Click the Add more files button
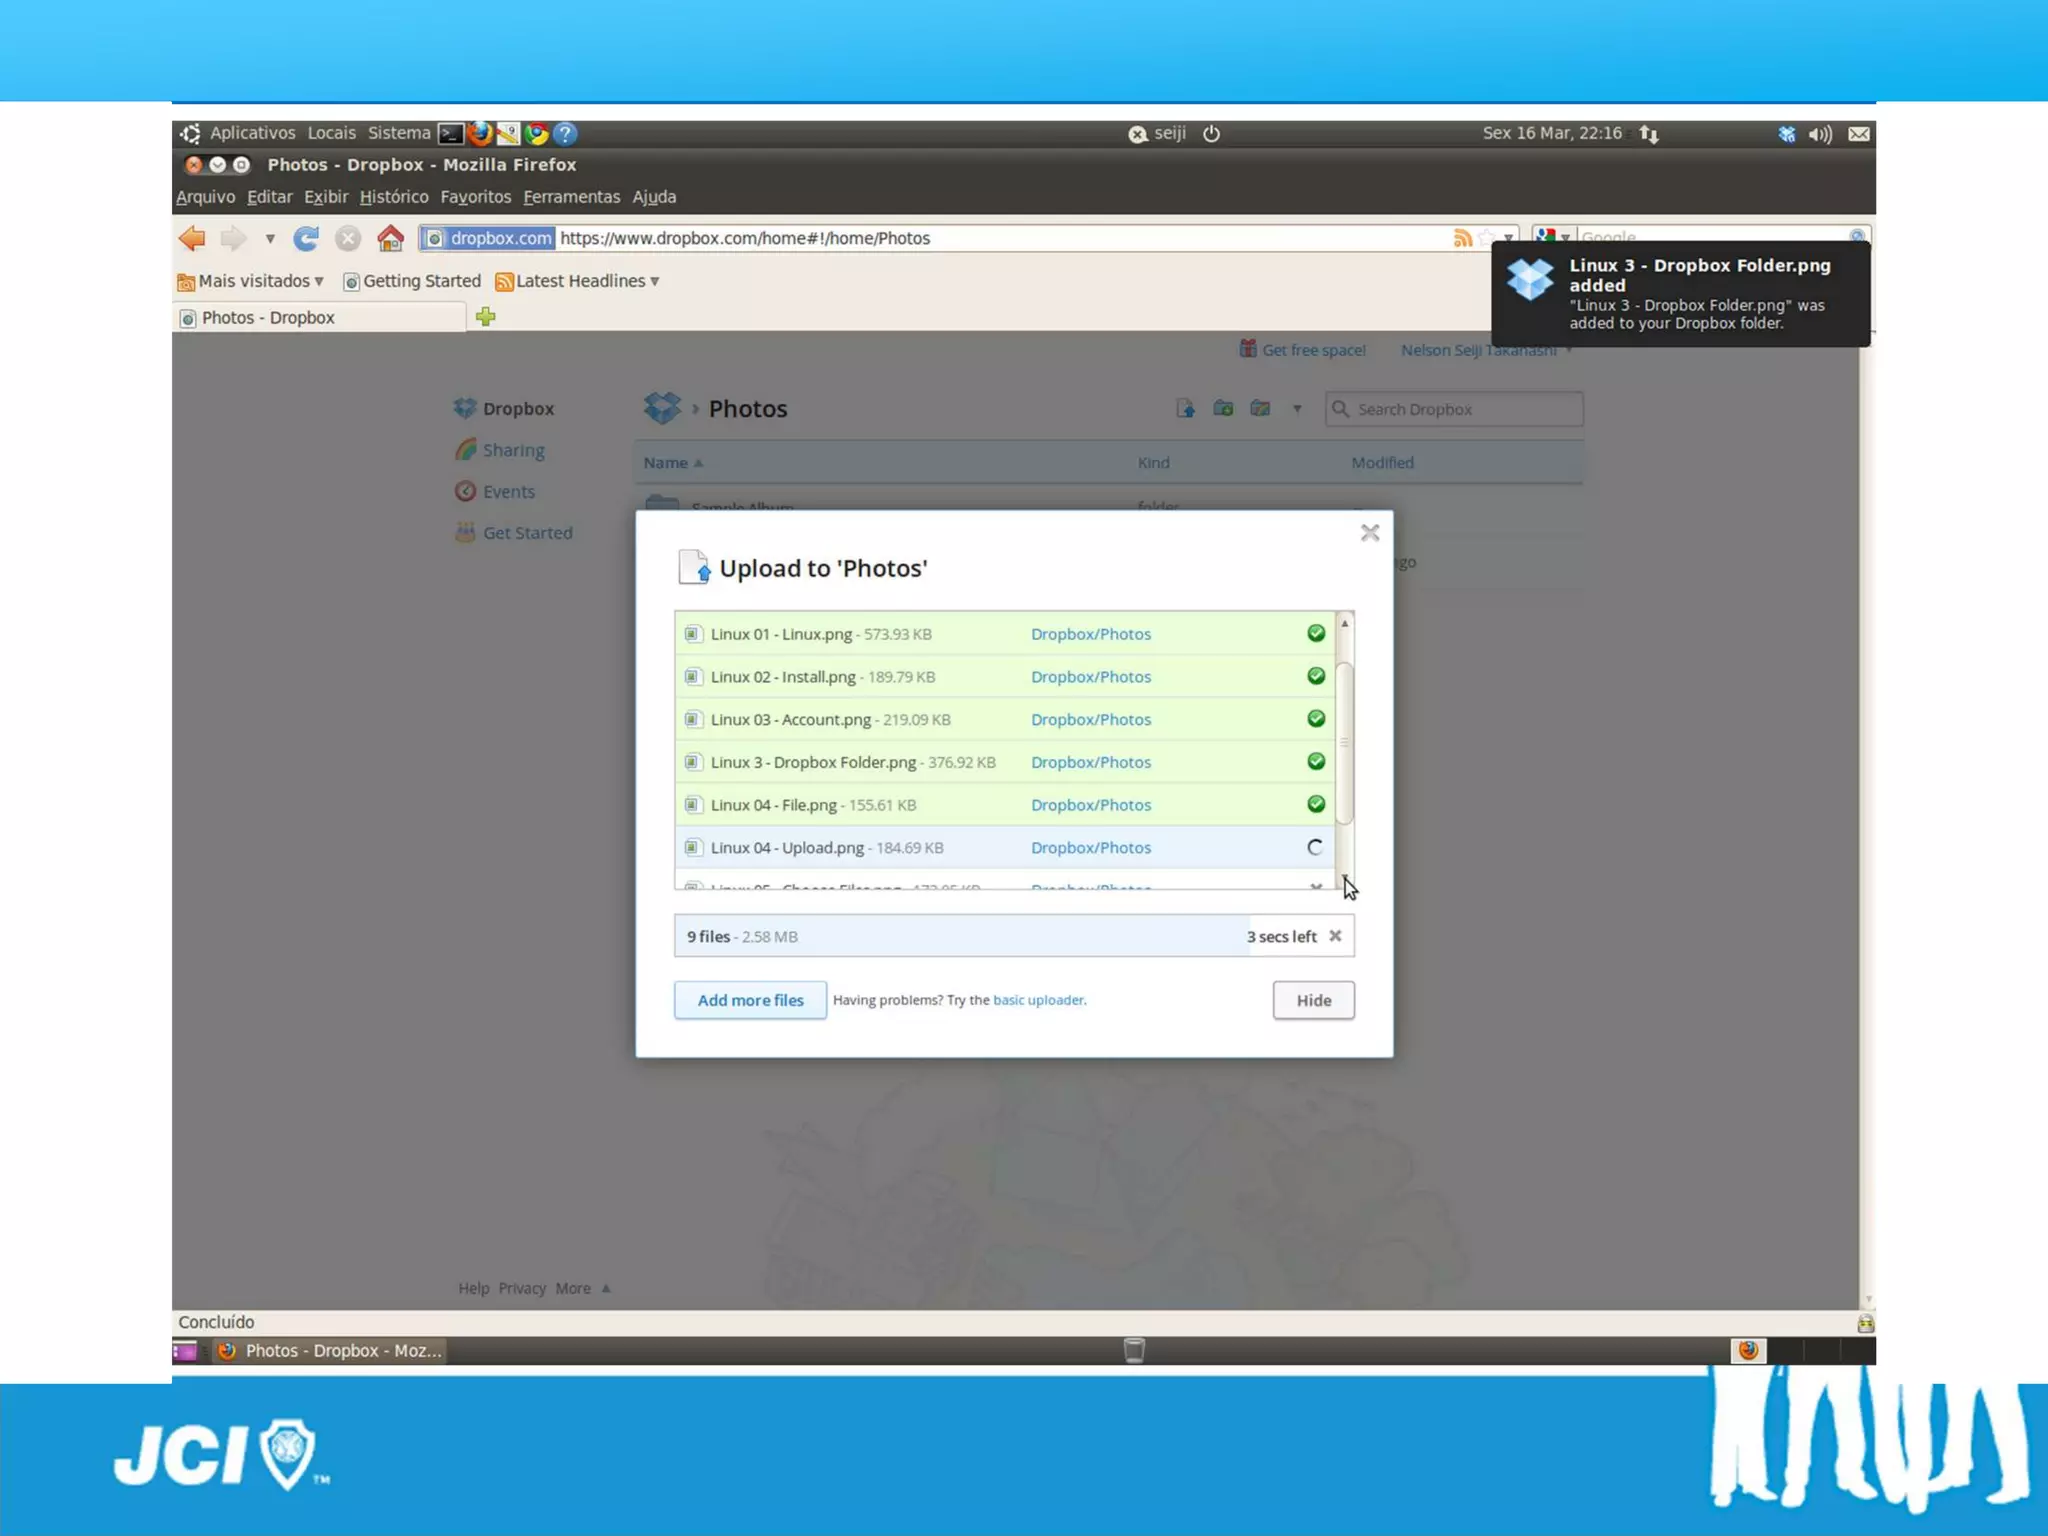 point(750,1000)
